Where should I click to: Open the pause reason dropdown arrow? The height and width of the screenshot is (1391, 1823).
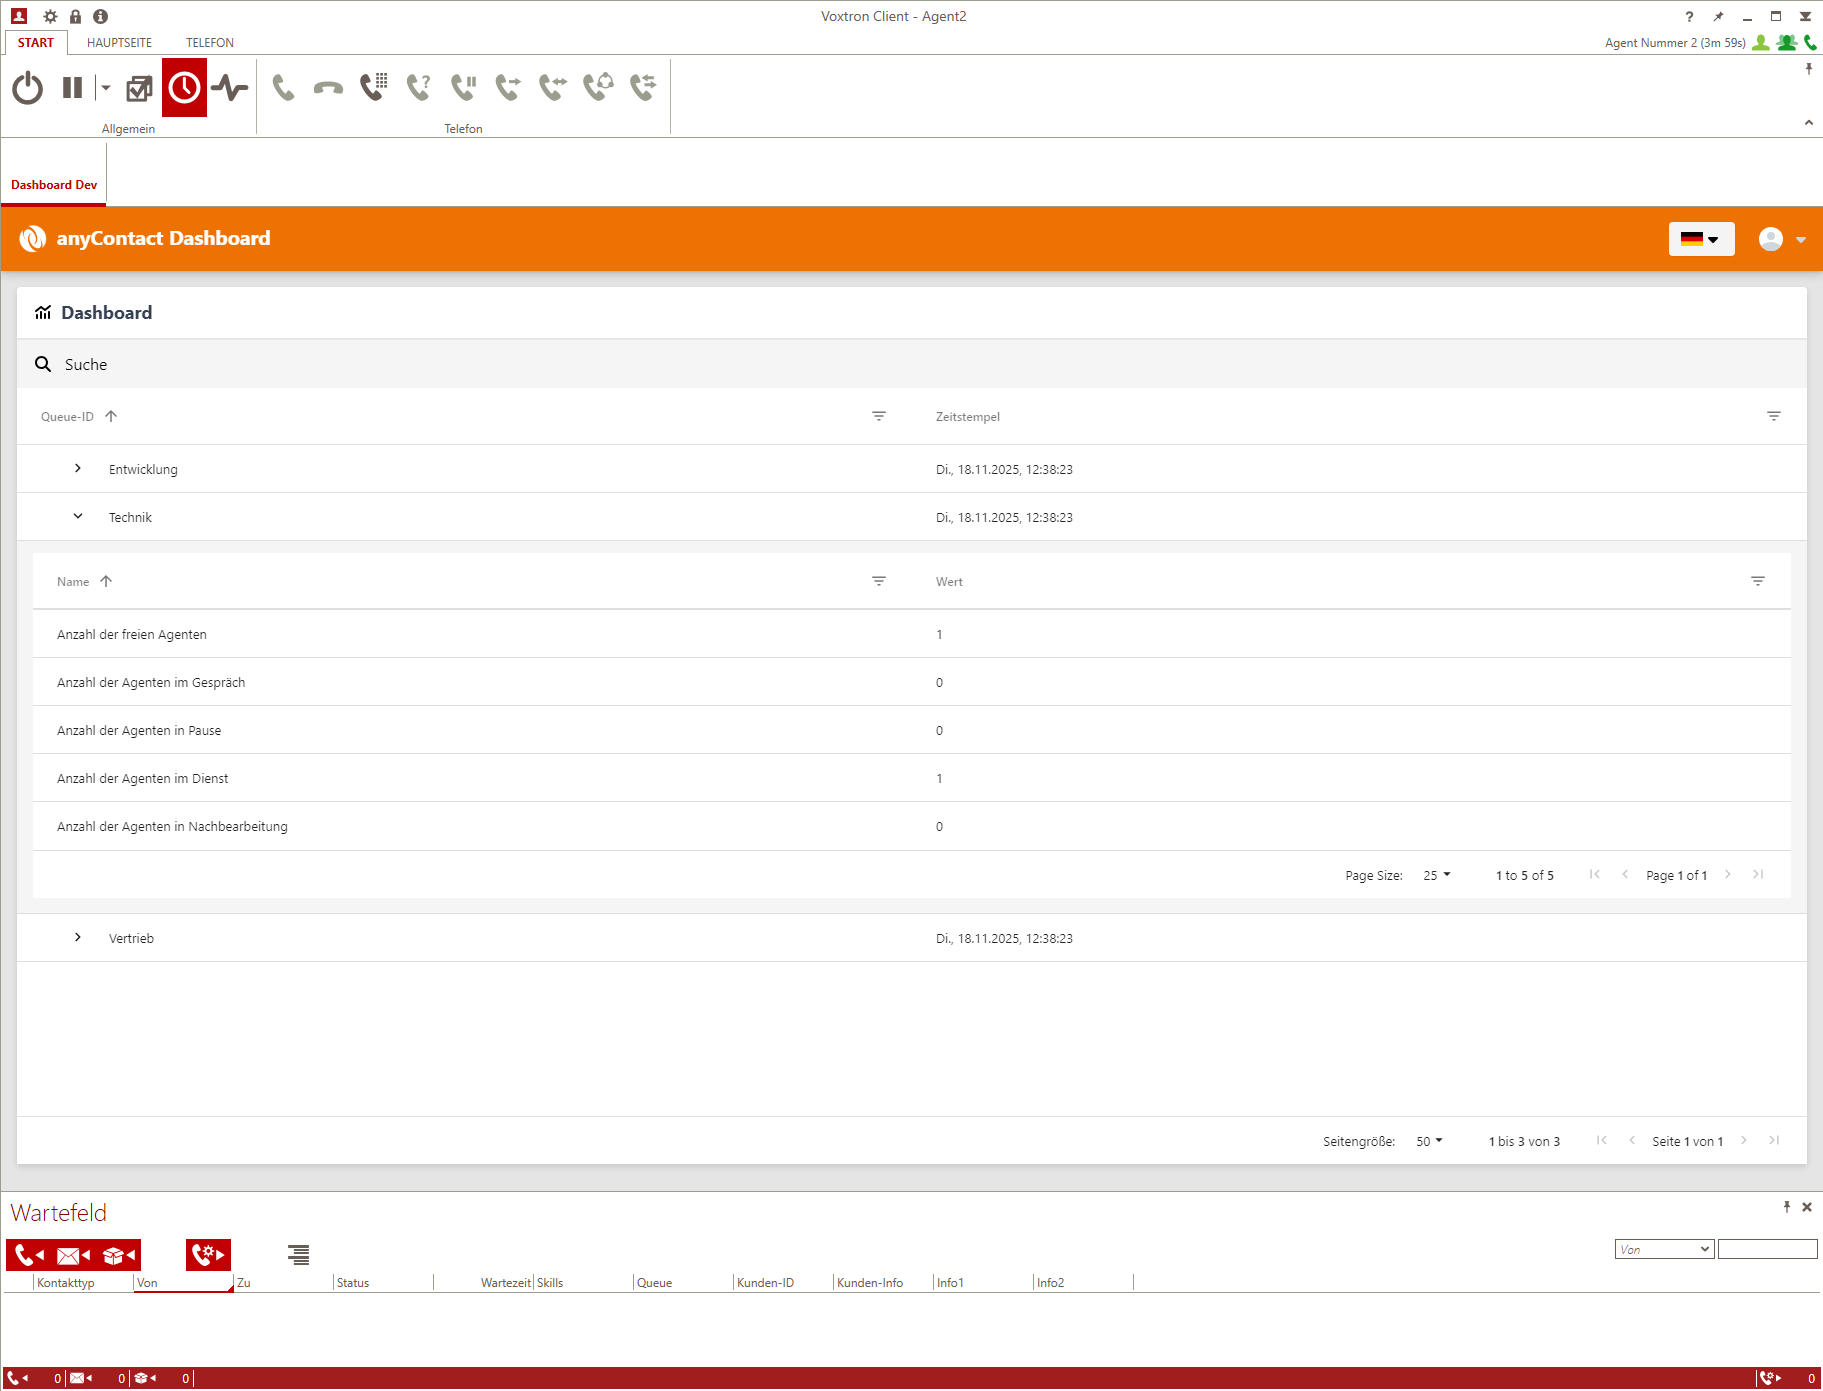[104, 88]
